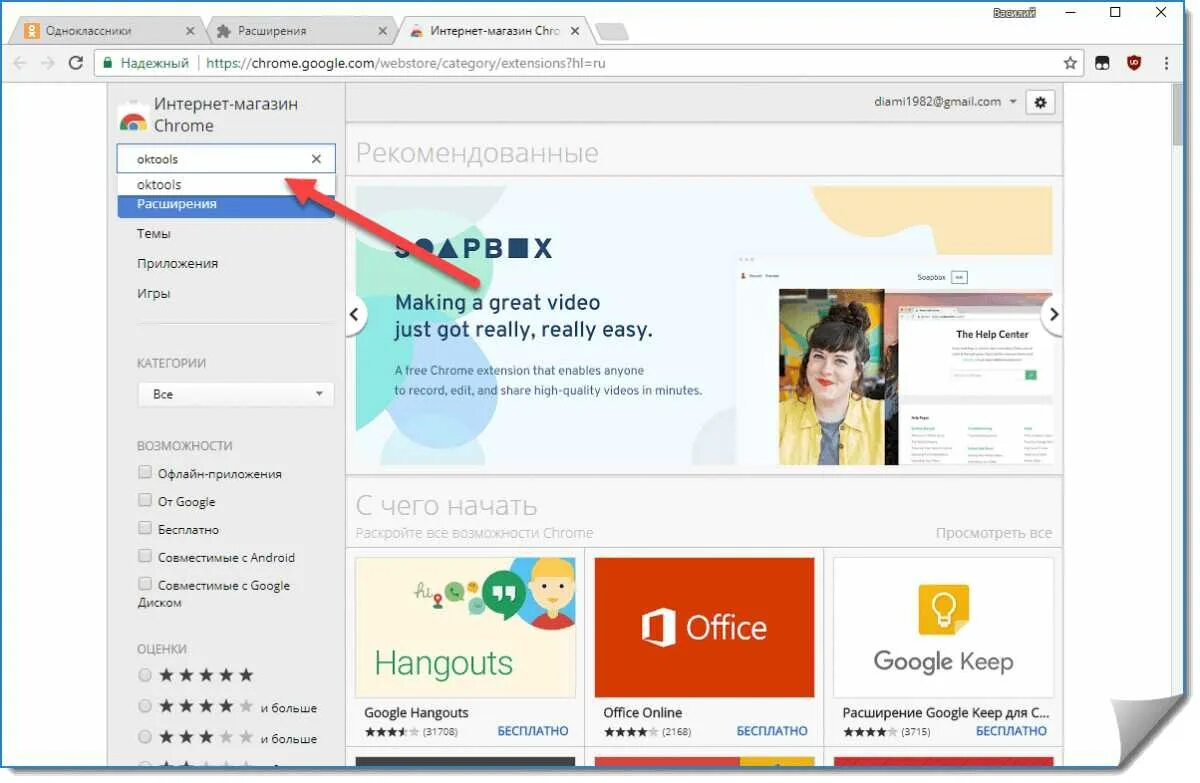Click БЕСПЛАТНО under Office Online

pyautogui.click(x=772, y=731)
